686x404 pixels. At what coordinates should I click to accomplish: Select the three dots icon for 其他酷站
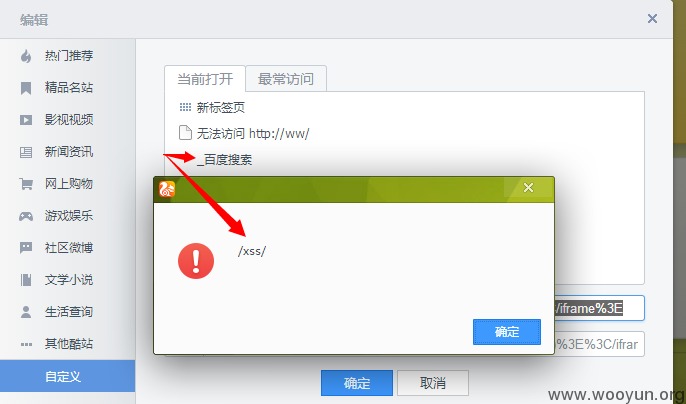click(x=26, y=344)
